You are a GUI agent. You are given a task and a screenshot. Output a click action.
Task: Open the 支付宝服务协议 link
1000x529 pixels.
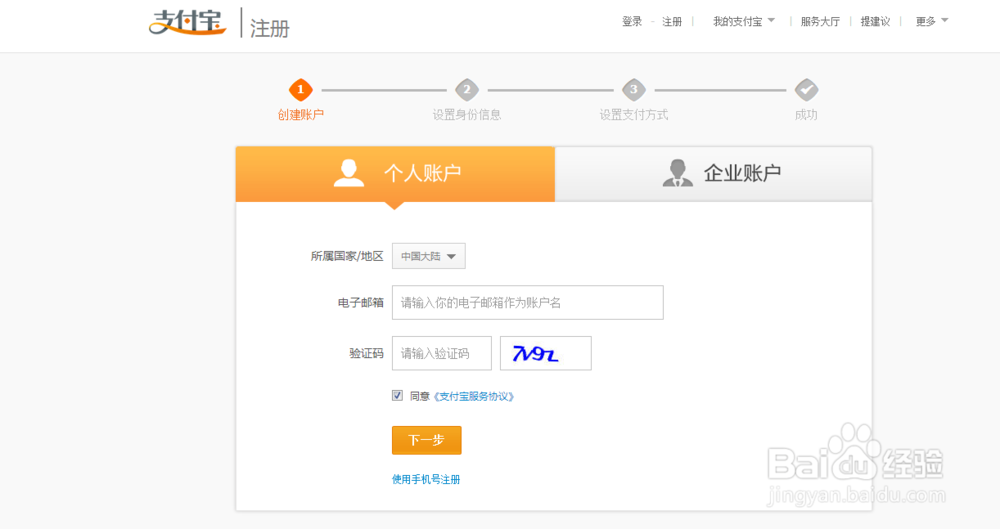473,396
